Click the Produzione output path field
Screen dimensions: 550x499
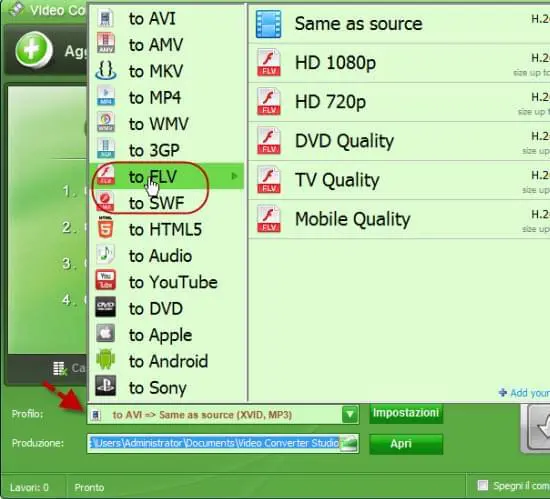[x=223, y=443]
